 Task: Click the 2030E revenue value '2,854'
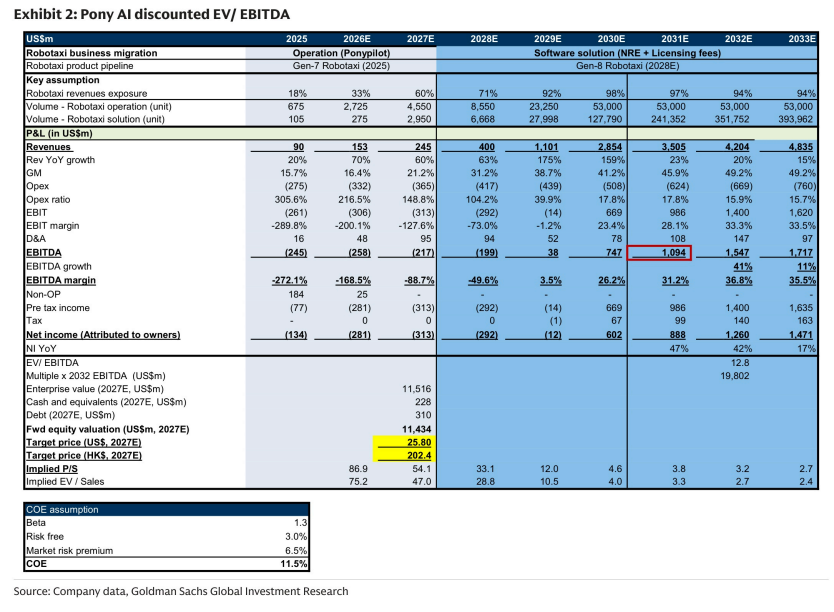610,147
